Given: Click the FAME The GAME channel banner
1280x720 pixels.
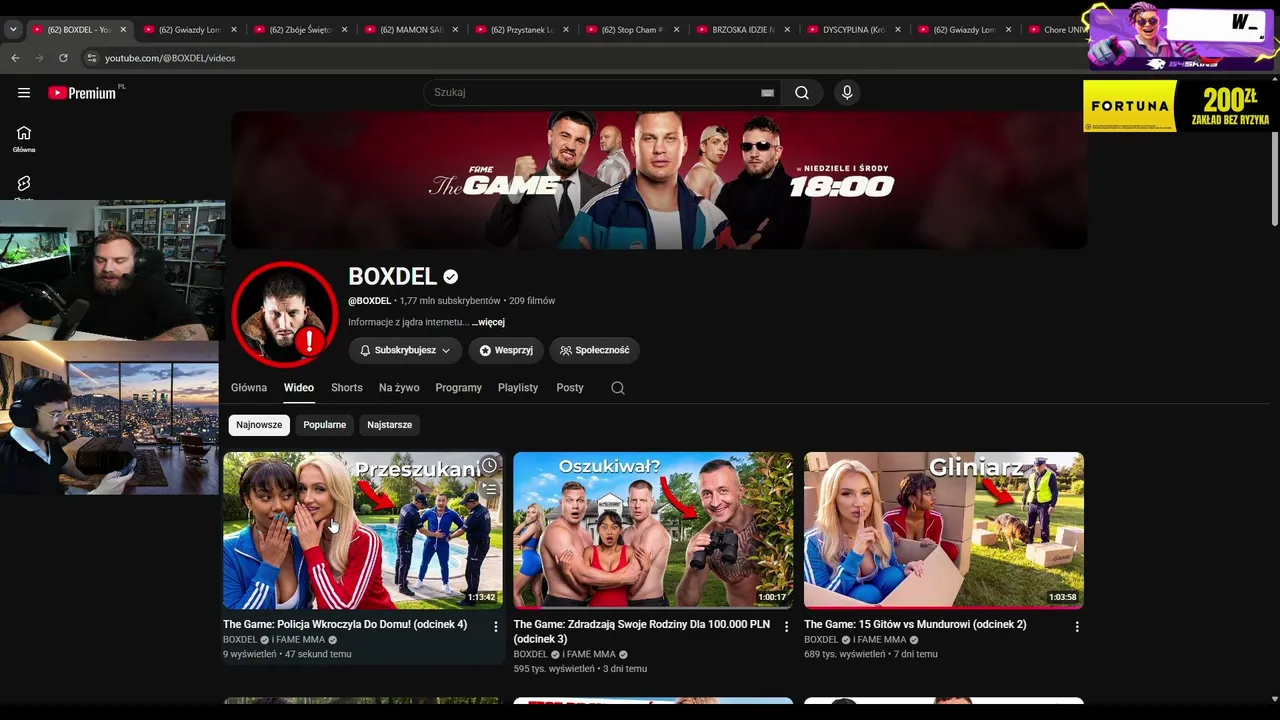Looking at the screenshot, I should click(x=659, y=180).
